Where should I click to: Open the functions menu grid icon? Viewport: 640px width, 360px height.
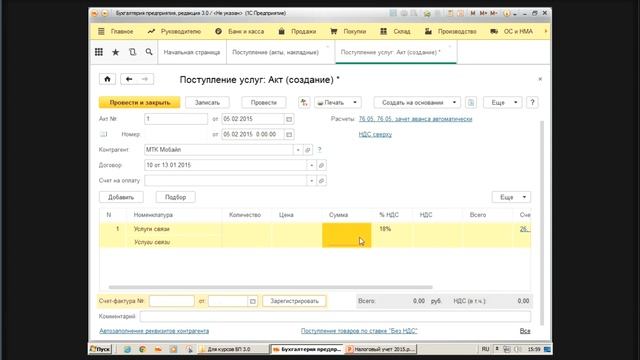[99, 52]
